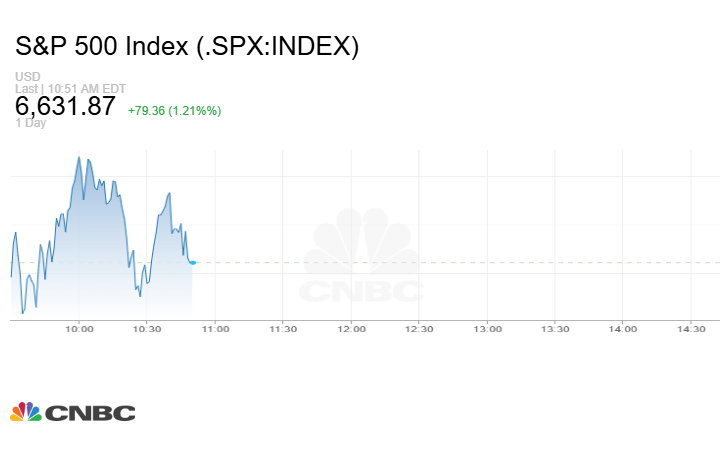The height and width of the screenshot is (450, 720).
Task: Click the 12:00 time axis label
Action: coord(351,329)
